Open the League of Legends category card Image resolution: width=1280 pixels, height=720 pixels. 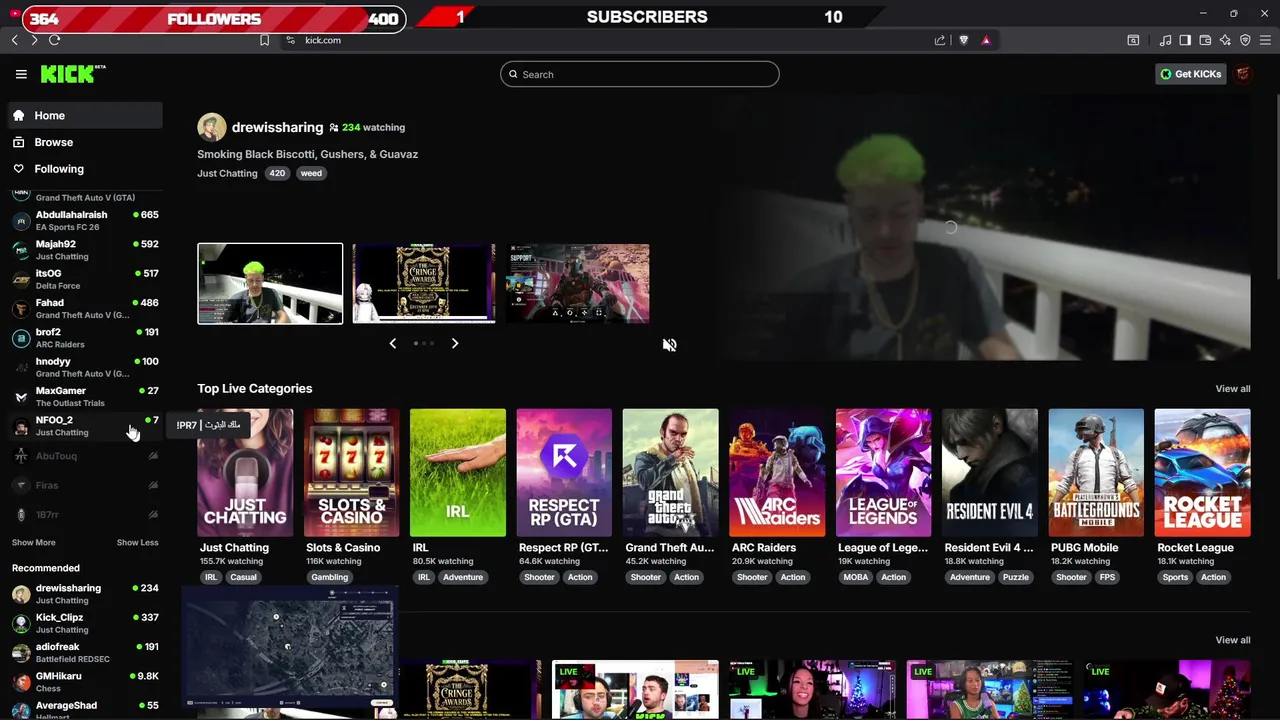[883, 472]
